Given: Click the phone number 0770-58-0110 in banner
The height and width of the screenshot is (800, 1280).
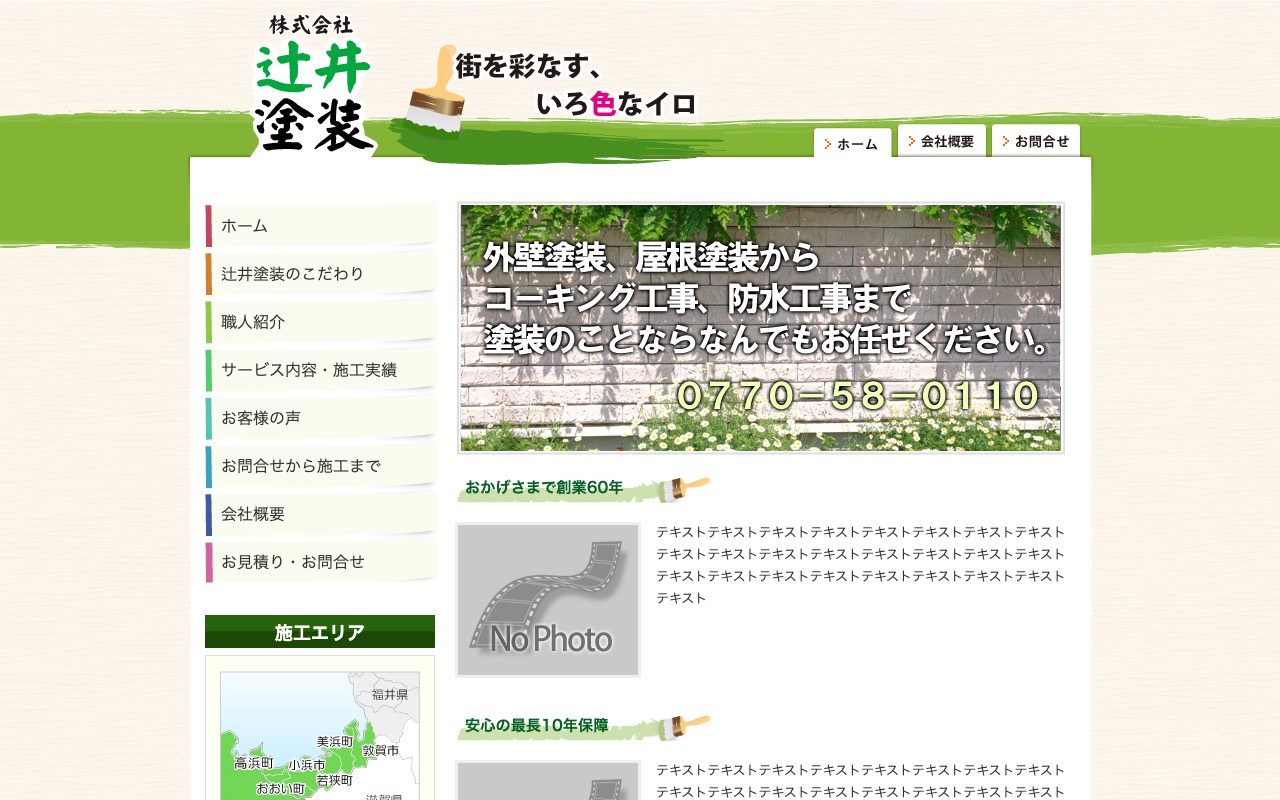Looking at the screenshot, I should [859, 396].
